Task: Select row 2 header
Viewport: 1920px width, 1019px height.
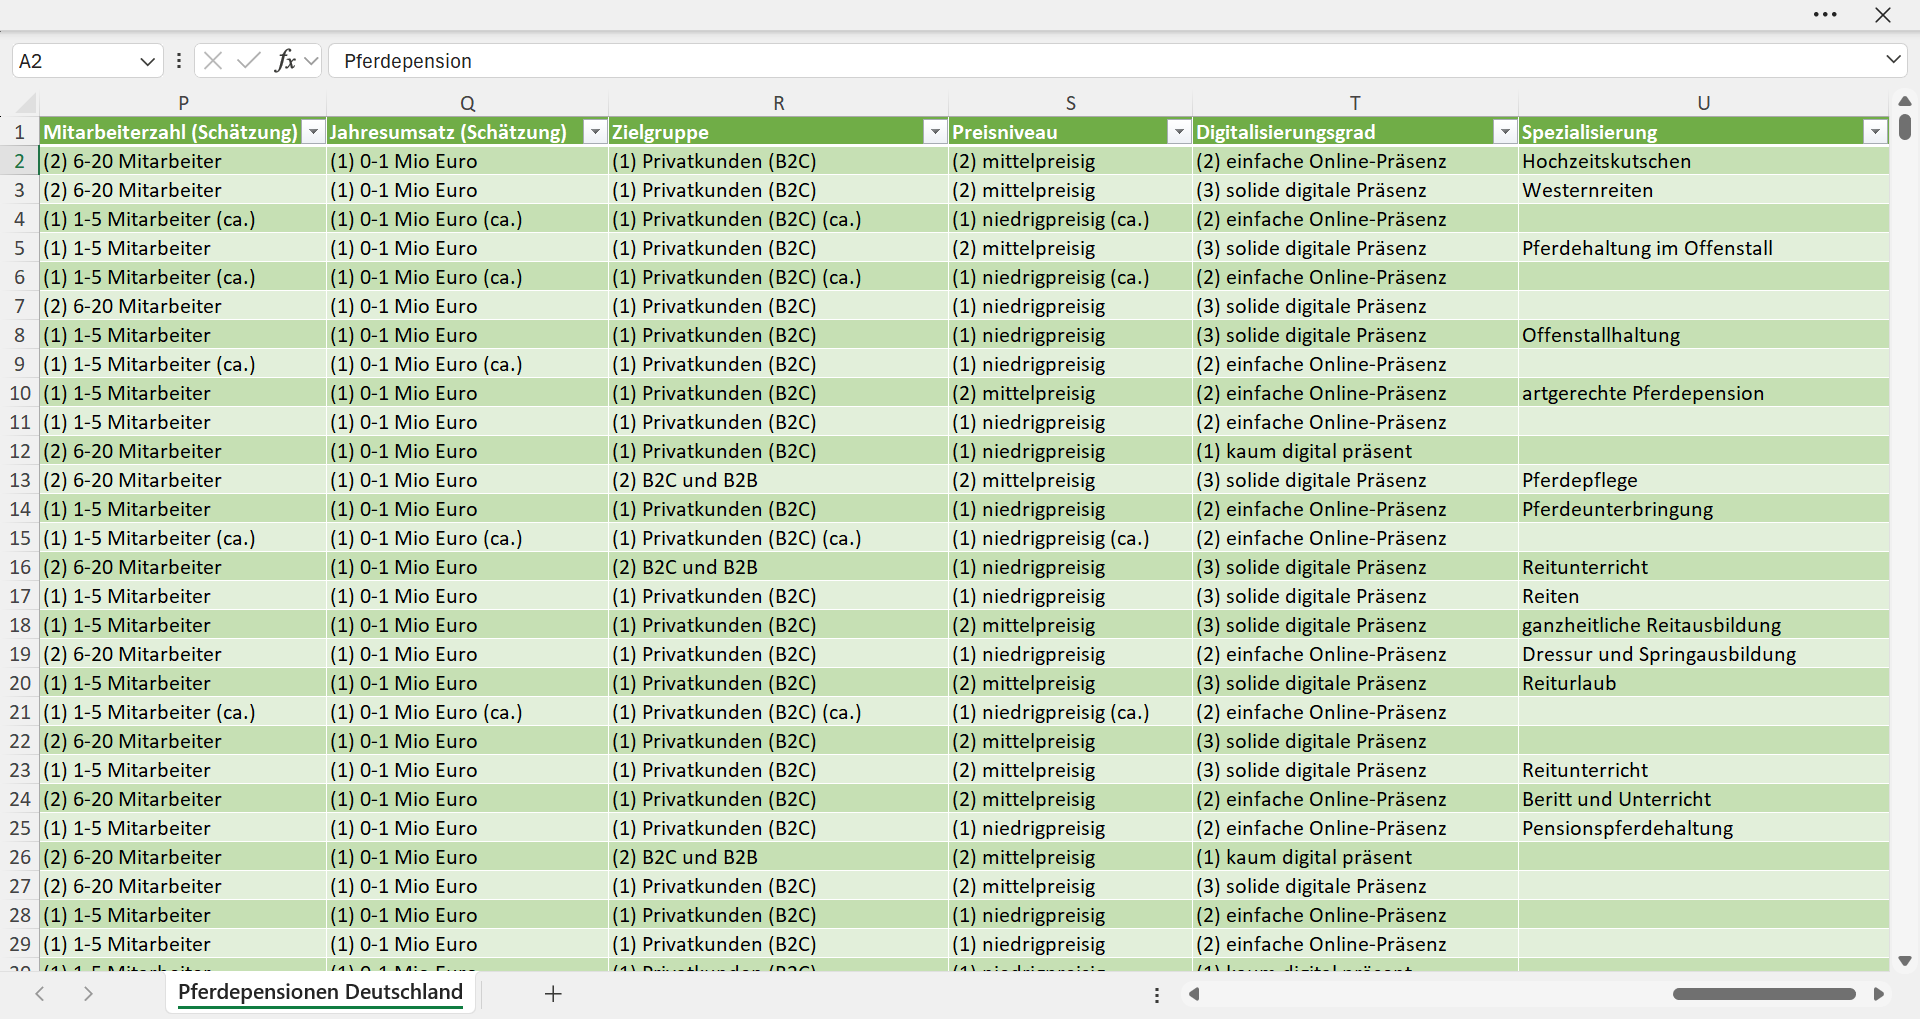Action: (x=20, y=161)
